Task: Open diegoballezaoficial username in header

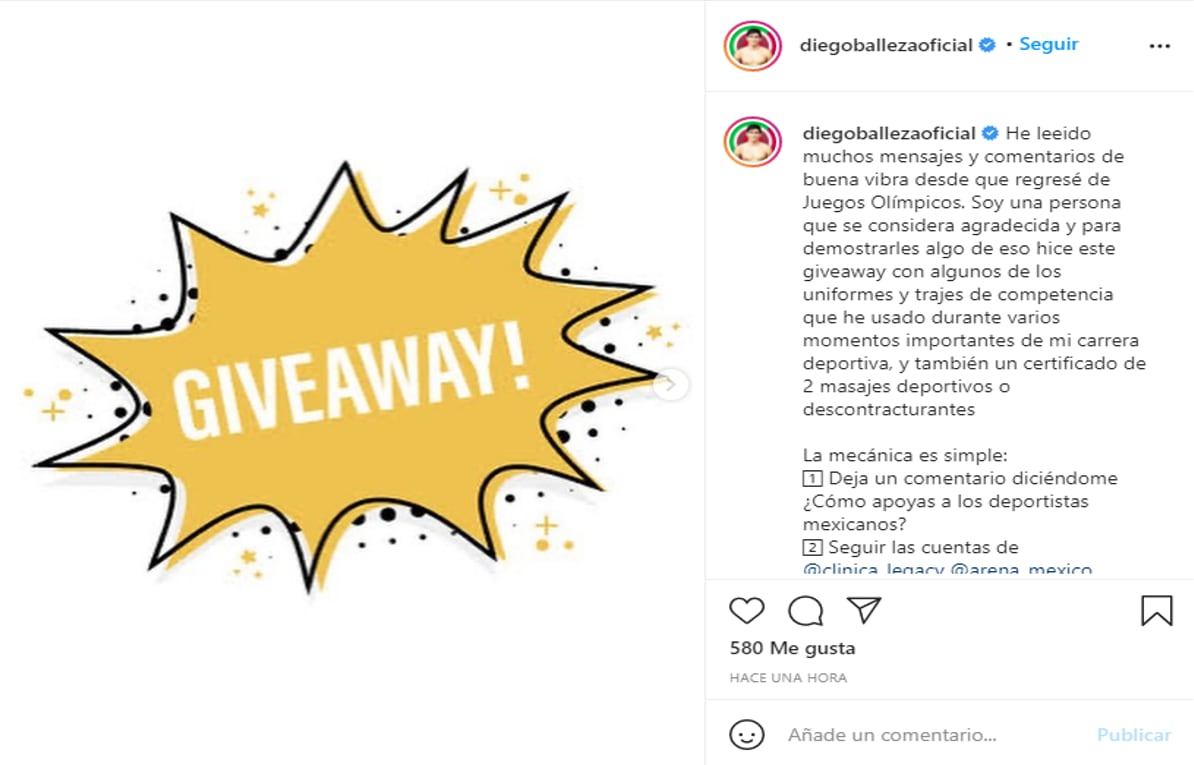Action: (x=886, y=46)
